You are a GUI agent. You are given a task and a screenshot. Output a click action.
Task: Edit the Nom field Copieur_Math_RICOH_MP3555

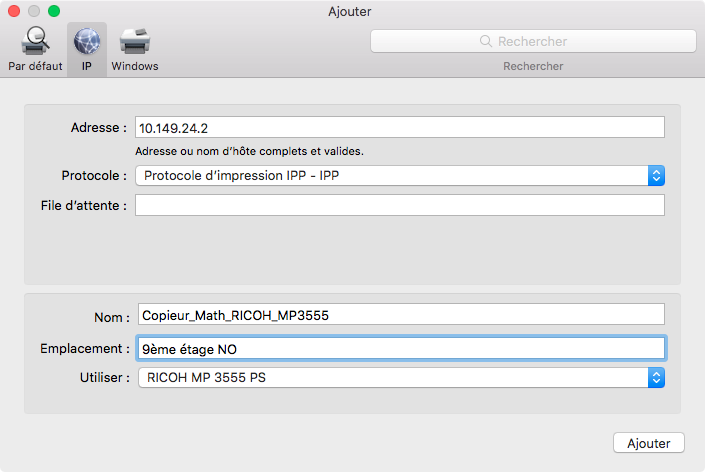click(401, 315)
